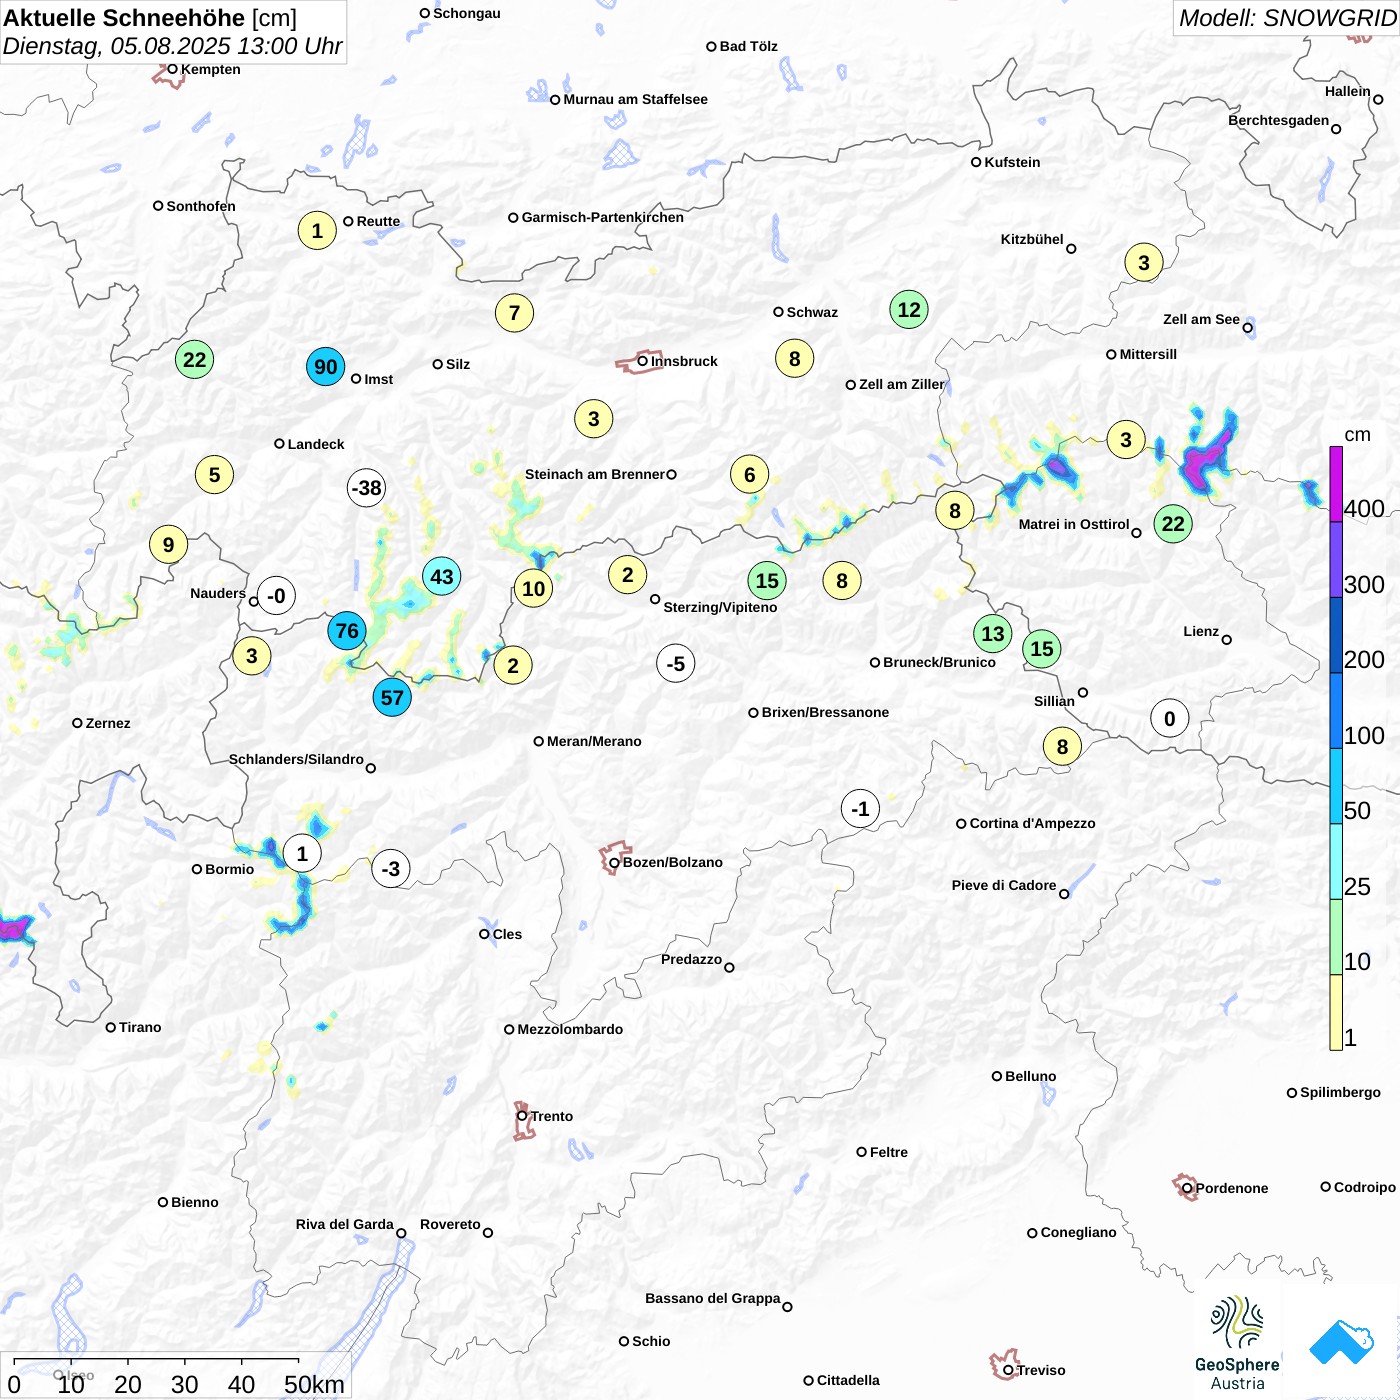Select the 12 cm marker east of Schwaz

pos(909,310)
